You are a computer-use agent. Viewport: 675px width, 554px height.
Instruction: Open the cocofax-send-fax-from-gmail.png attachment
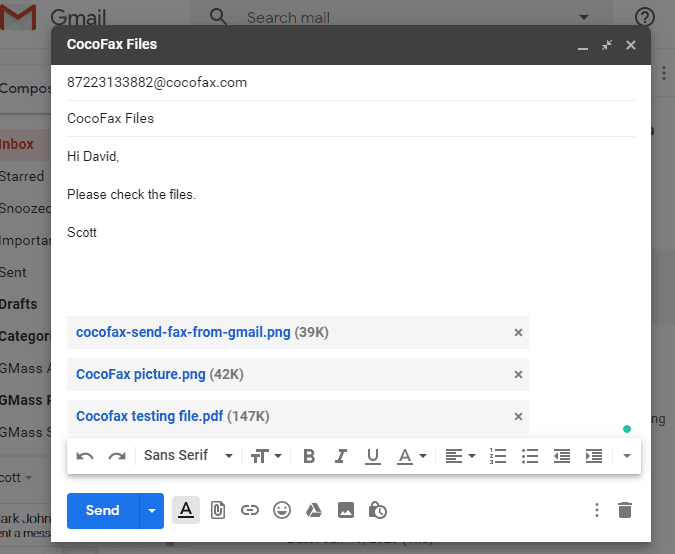(x=184, y=332)
